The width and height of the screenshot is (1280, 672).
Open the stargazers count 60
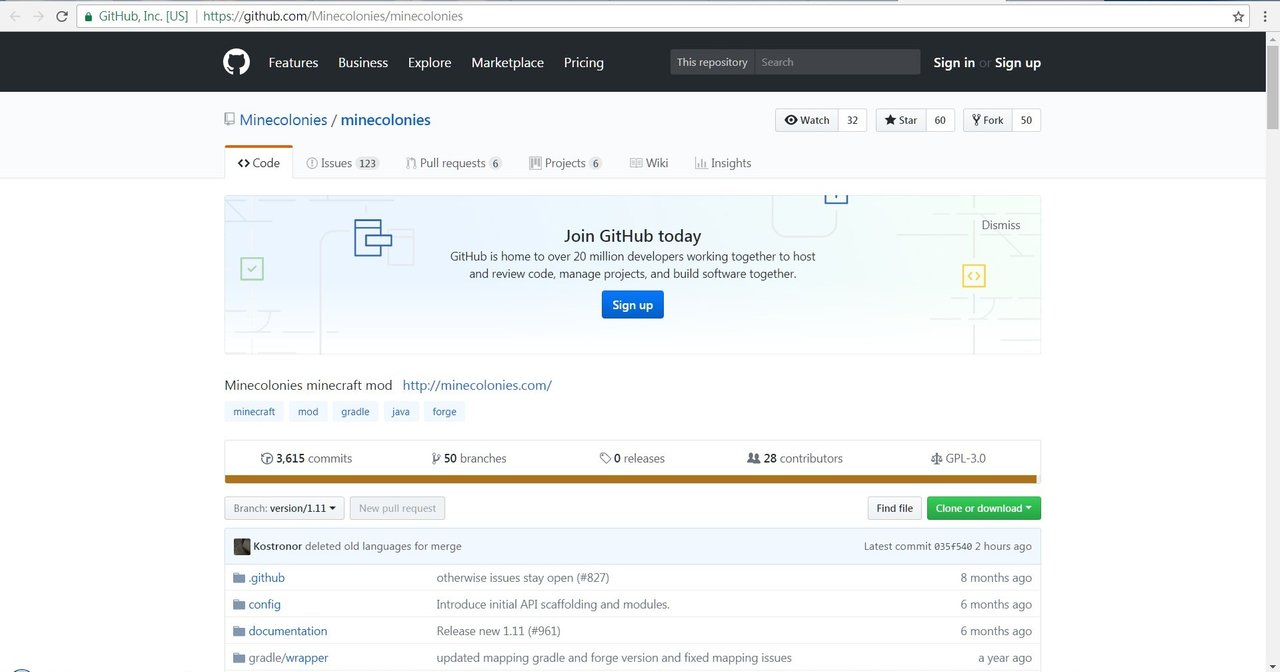tap(940, 120)
